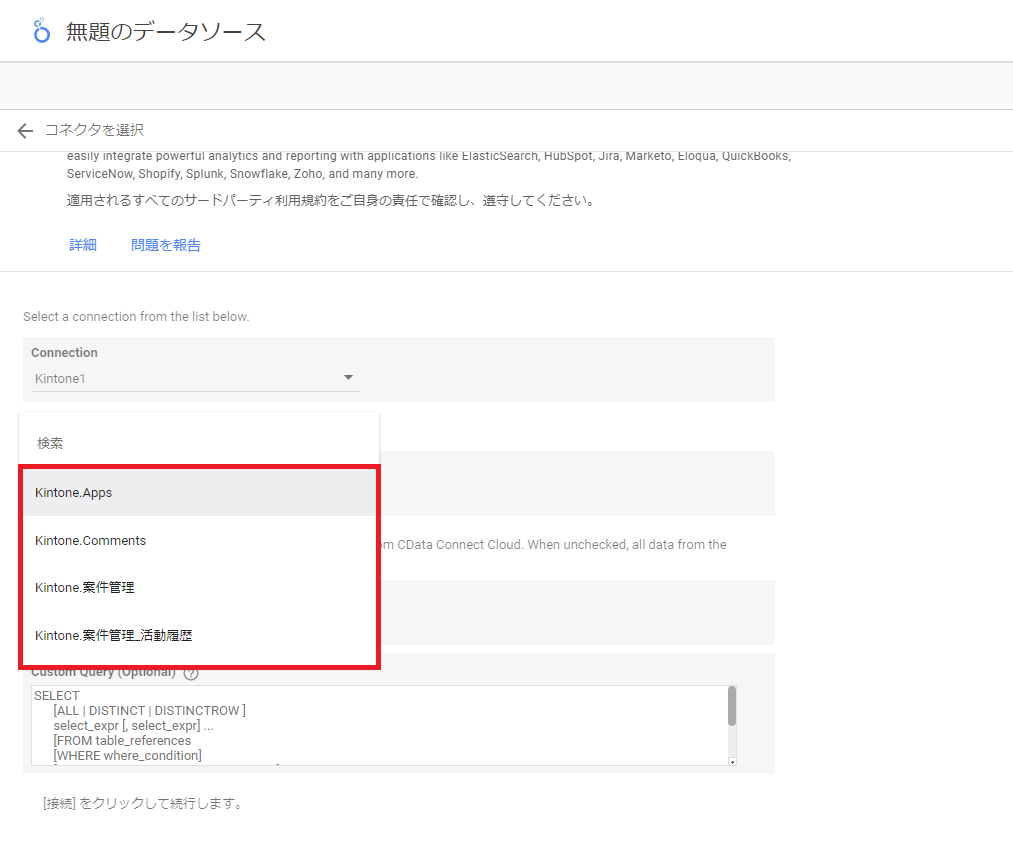Select Kintone.Apps from the list
Screen dimensions: 1013x851
(x=199, y=492)
